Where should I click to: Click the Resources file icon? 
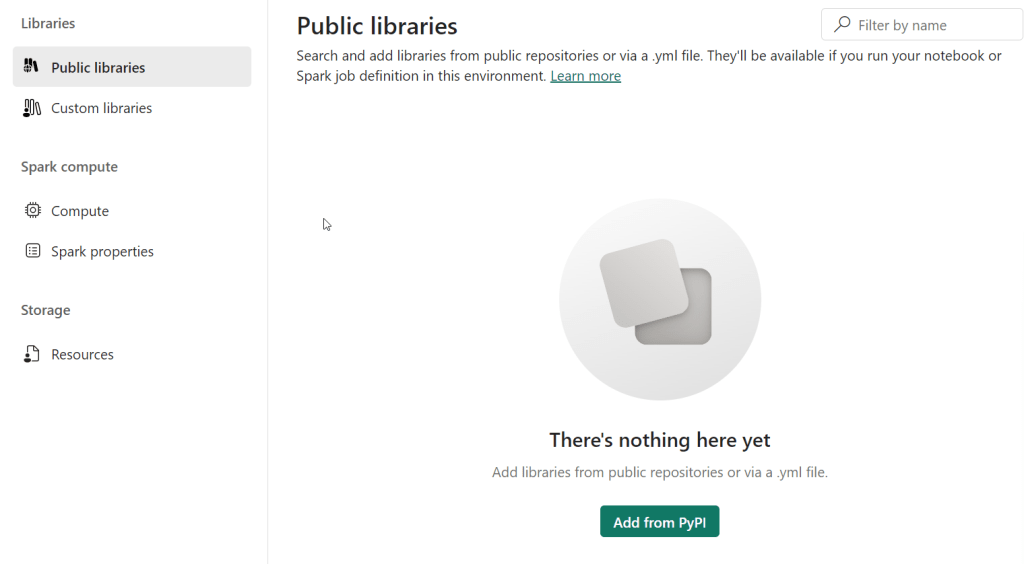pyautogui.click(x=33, y=354)
